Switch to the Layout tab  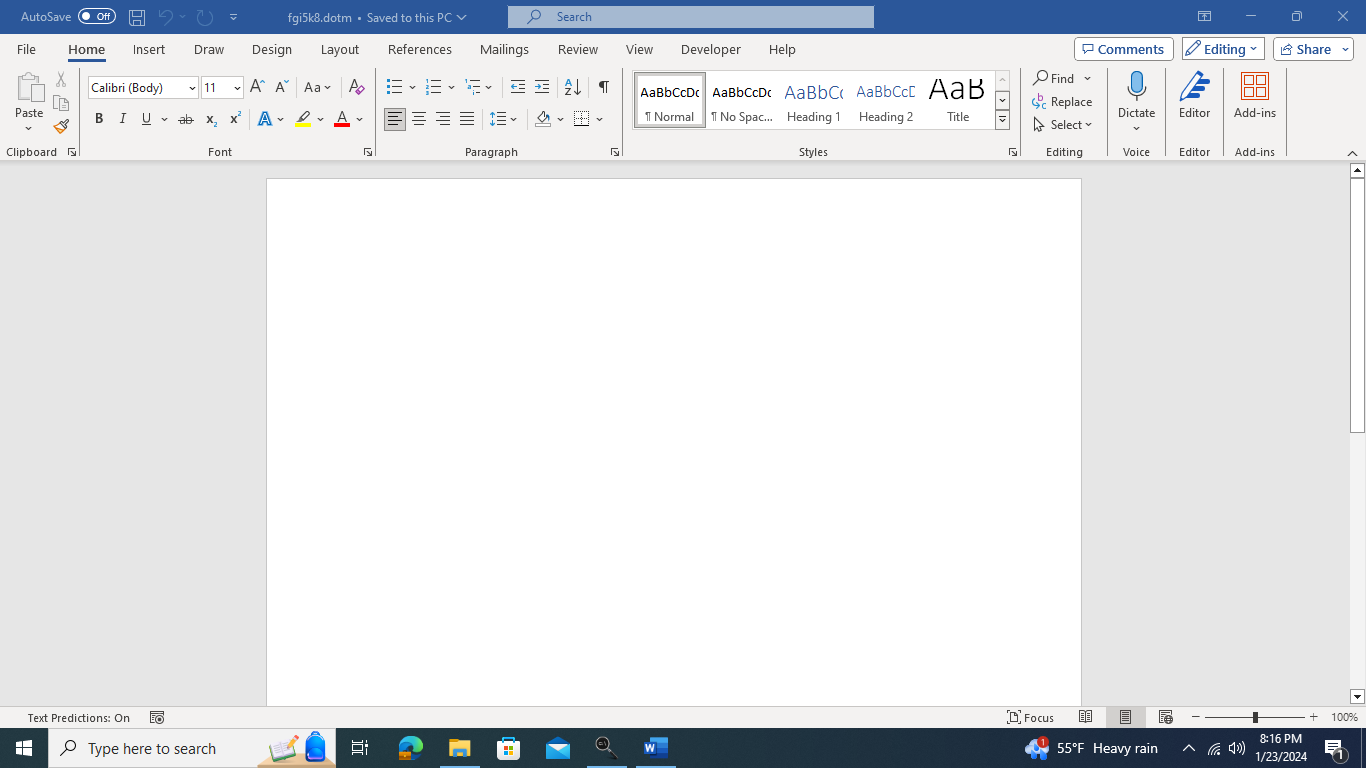[x=339, y=49]
